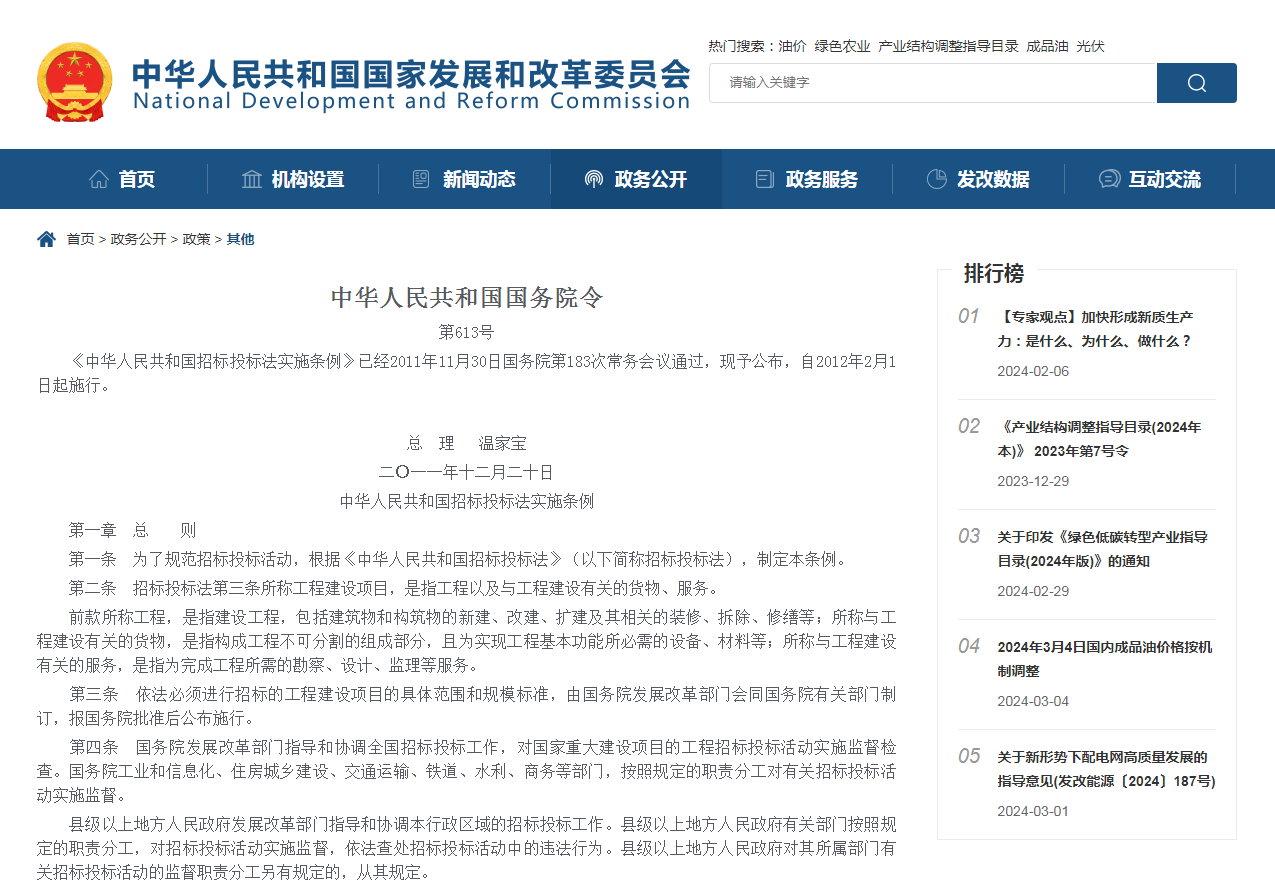Screen dimensions: 1275x890
Task: Click the newspaper icon beside 新闻动态
Action: (421, 179)
